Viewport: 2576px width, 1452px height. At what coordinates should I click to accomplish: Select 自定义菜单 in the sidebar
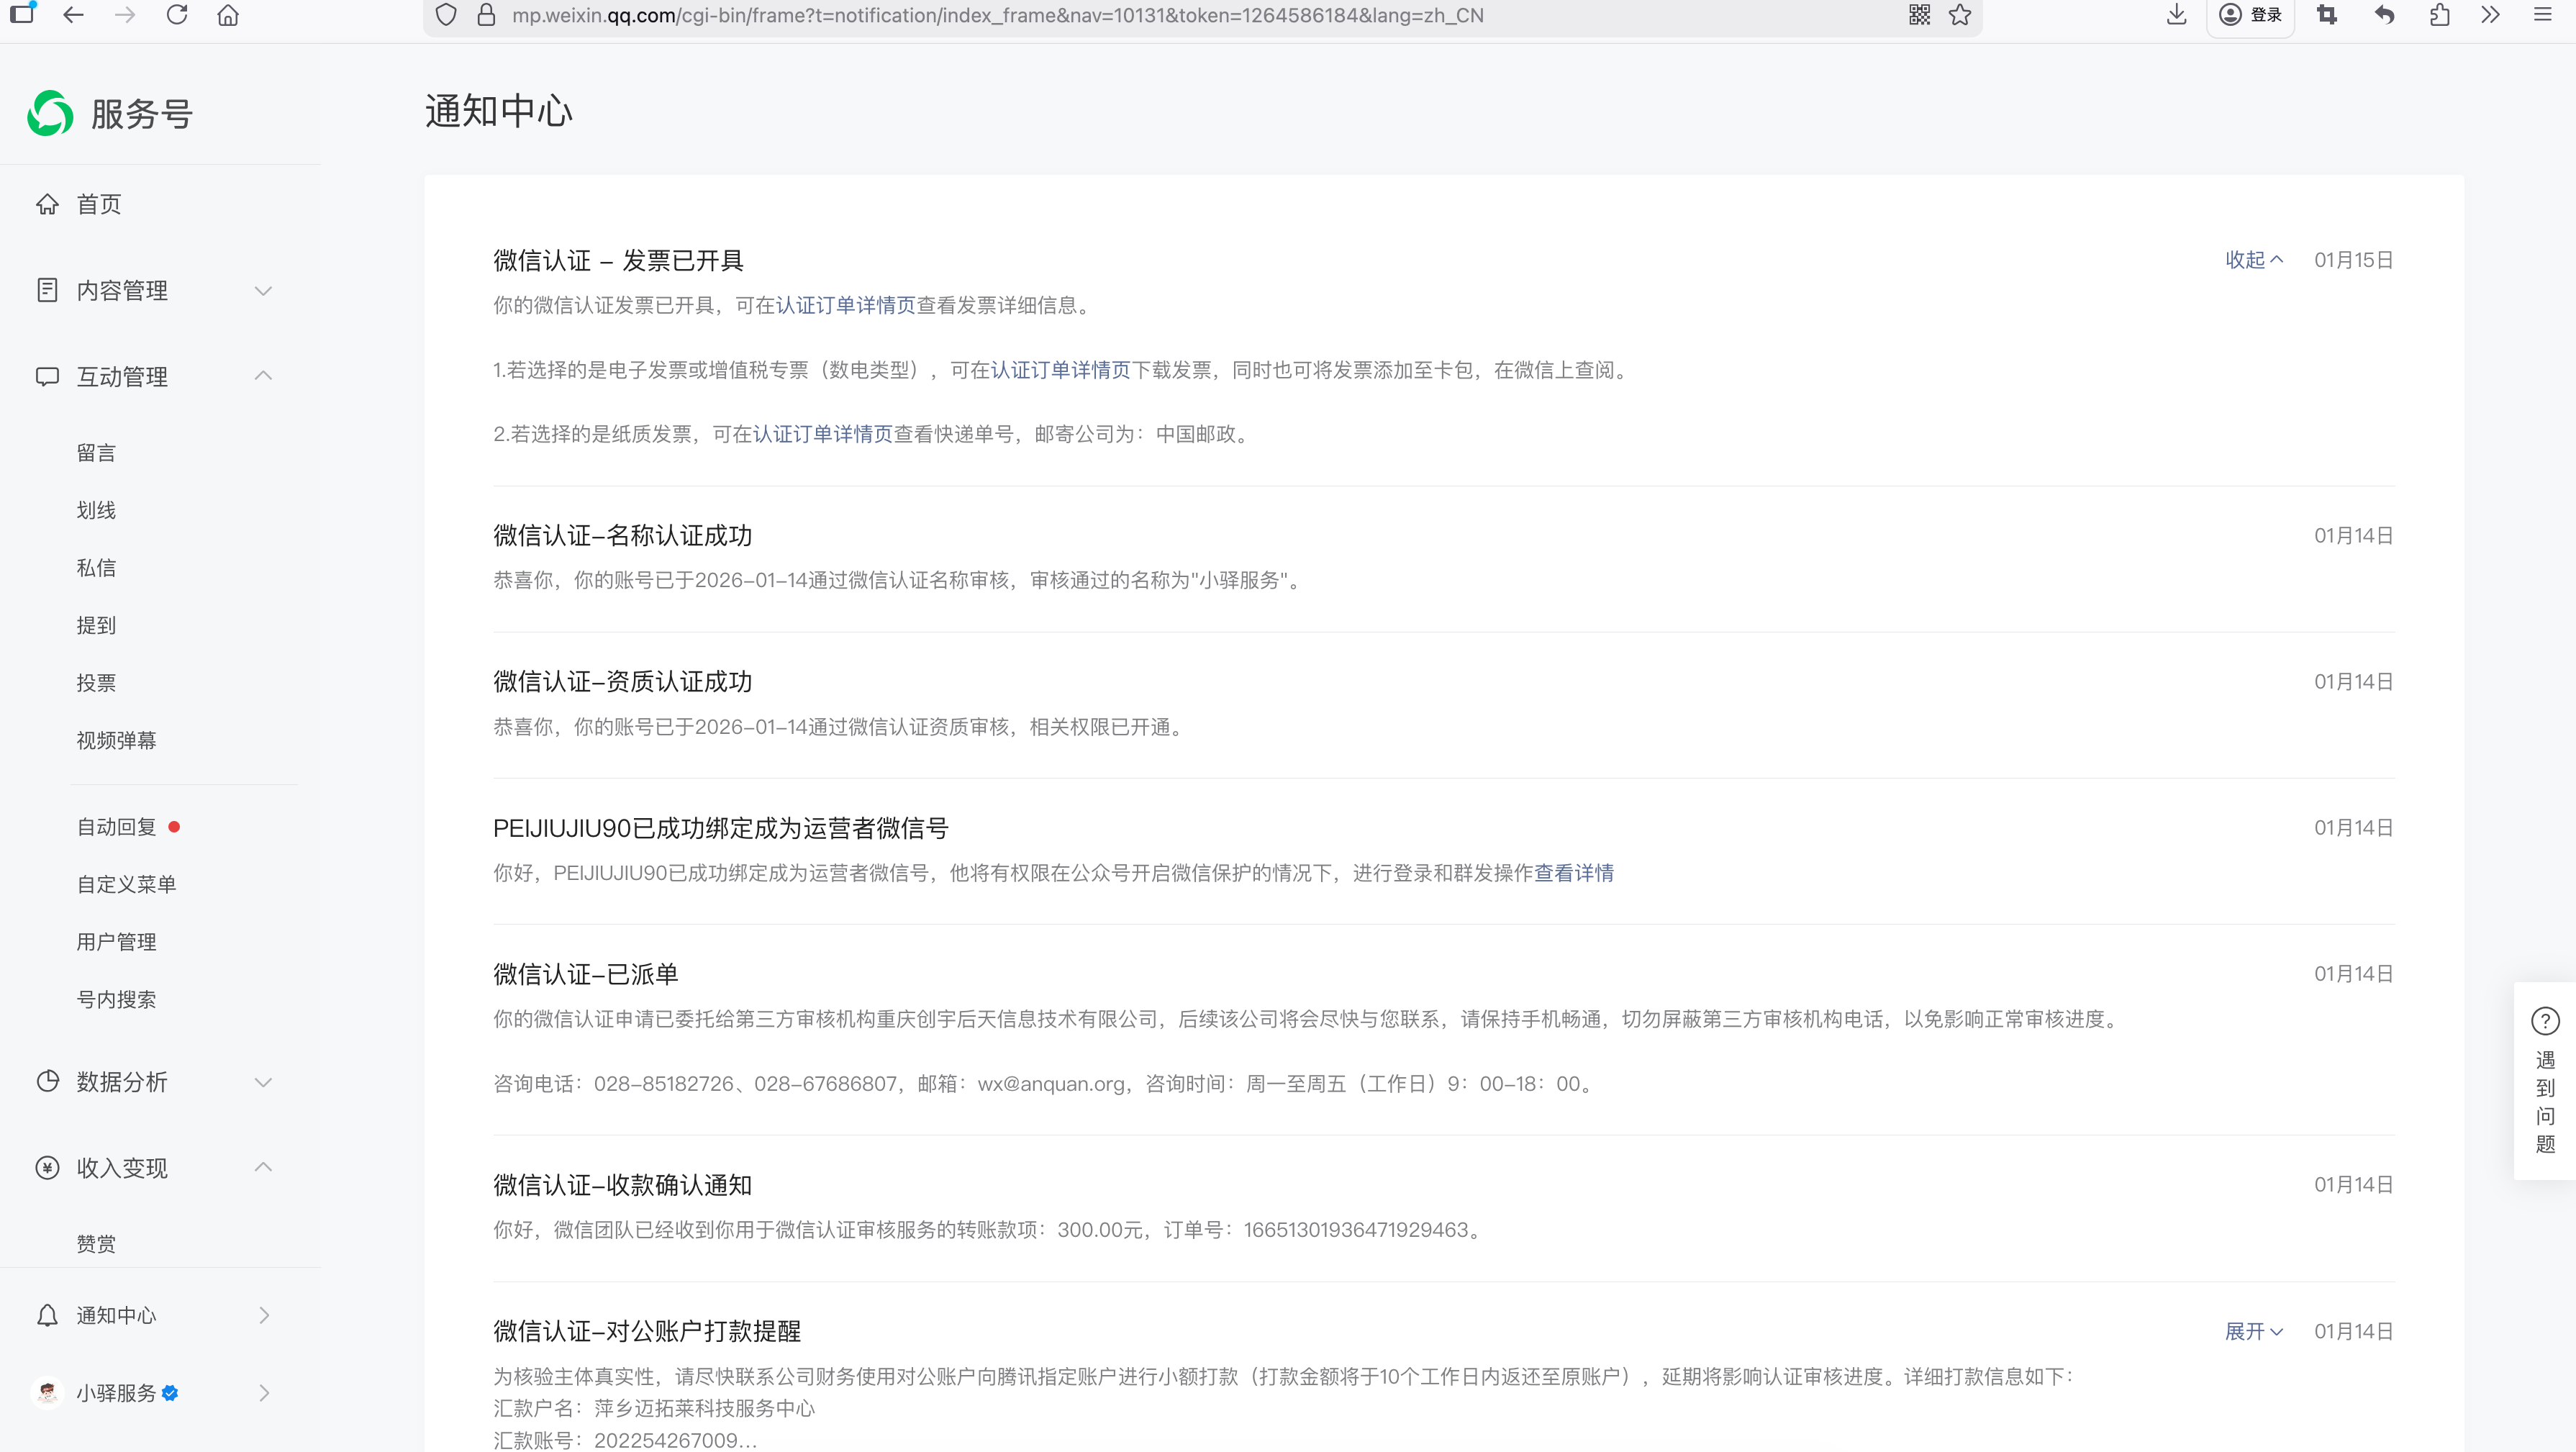(126, 884)
